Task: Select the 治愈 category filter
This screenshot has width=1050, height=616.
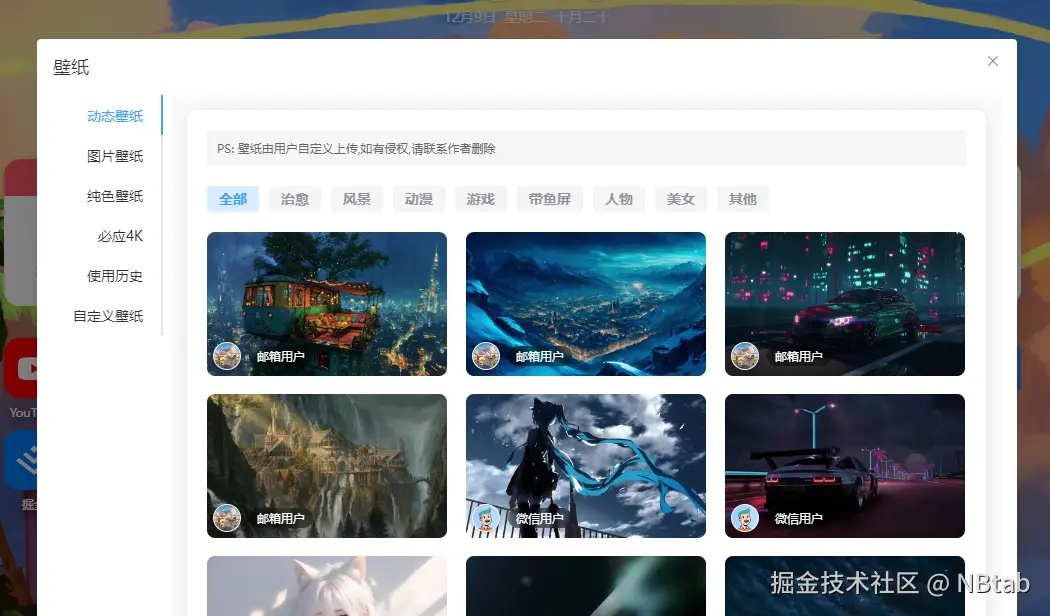Action: [294, 199]
